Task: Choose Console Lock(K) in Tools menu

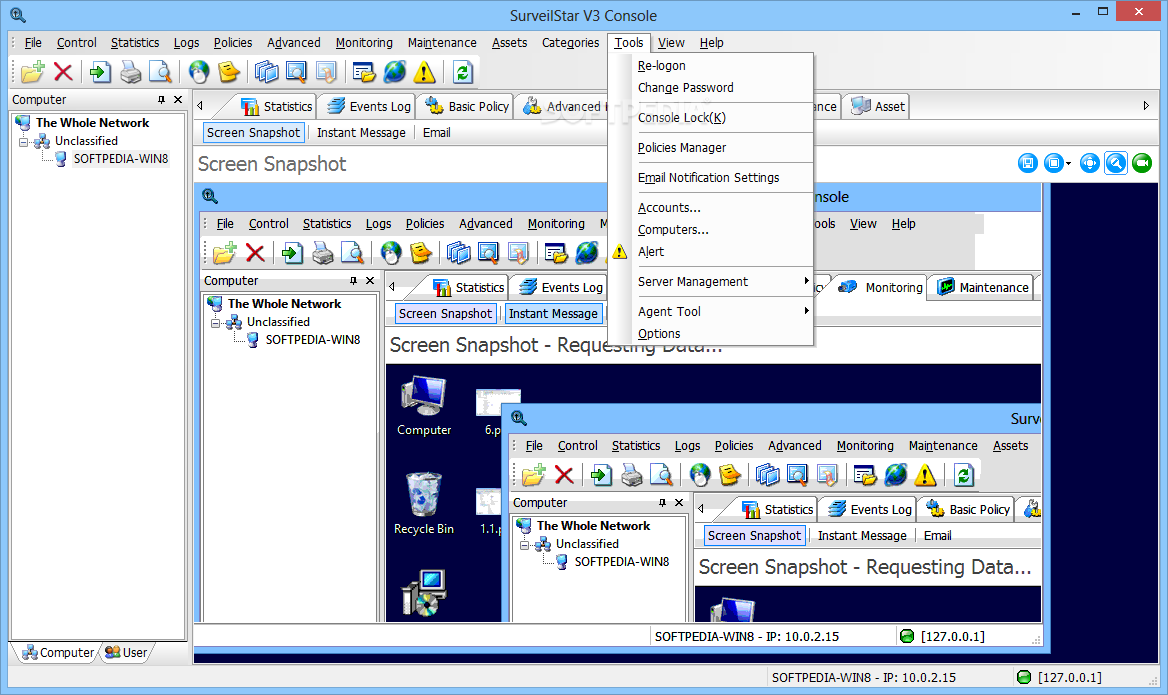Action: point(682,118)
